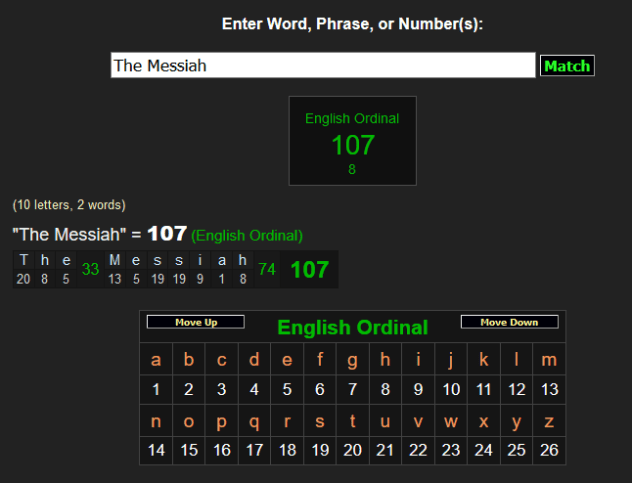This screenshot has width=632, height=483.
Task: Click the letter 's' in the cipher table
Action: (320, 422)
